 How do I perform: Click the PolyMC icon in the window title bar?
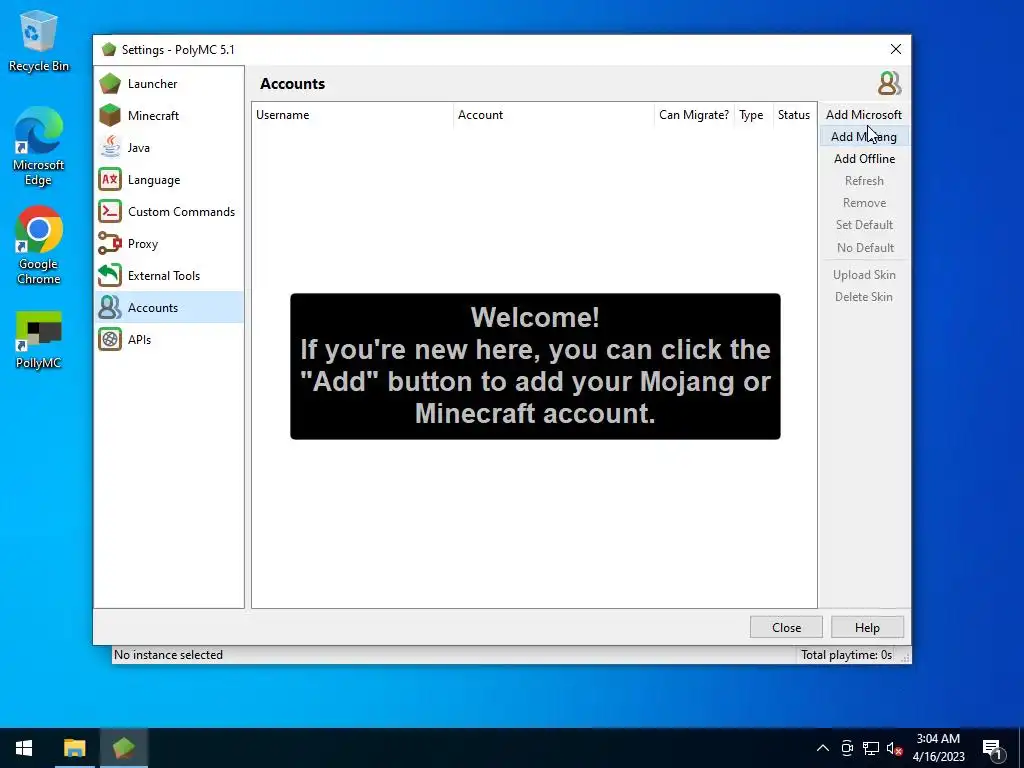109,50
